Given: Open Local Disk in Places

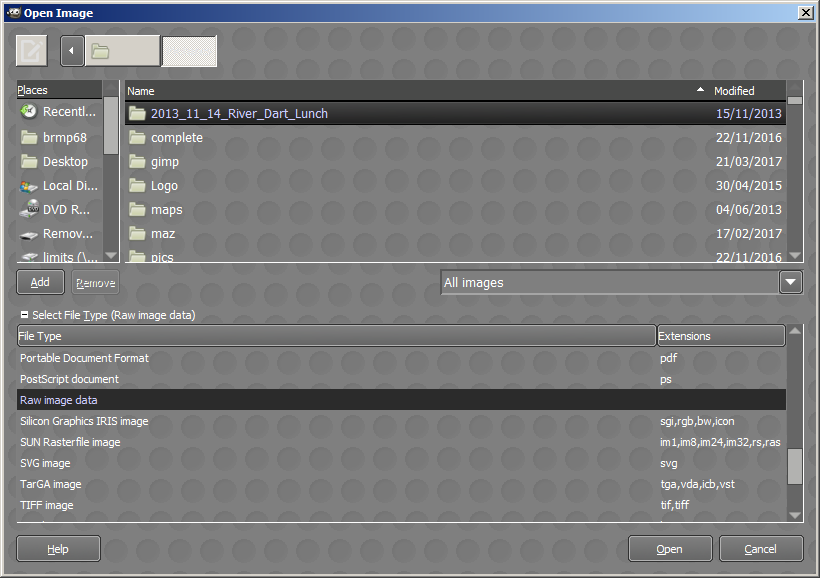Looking at the screenshot, I should click(59, 186).
